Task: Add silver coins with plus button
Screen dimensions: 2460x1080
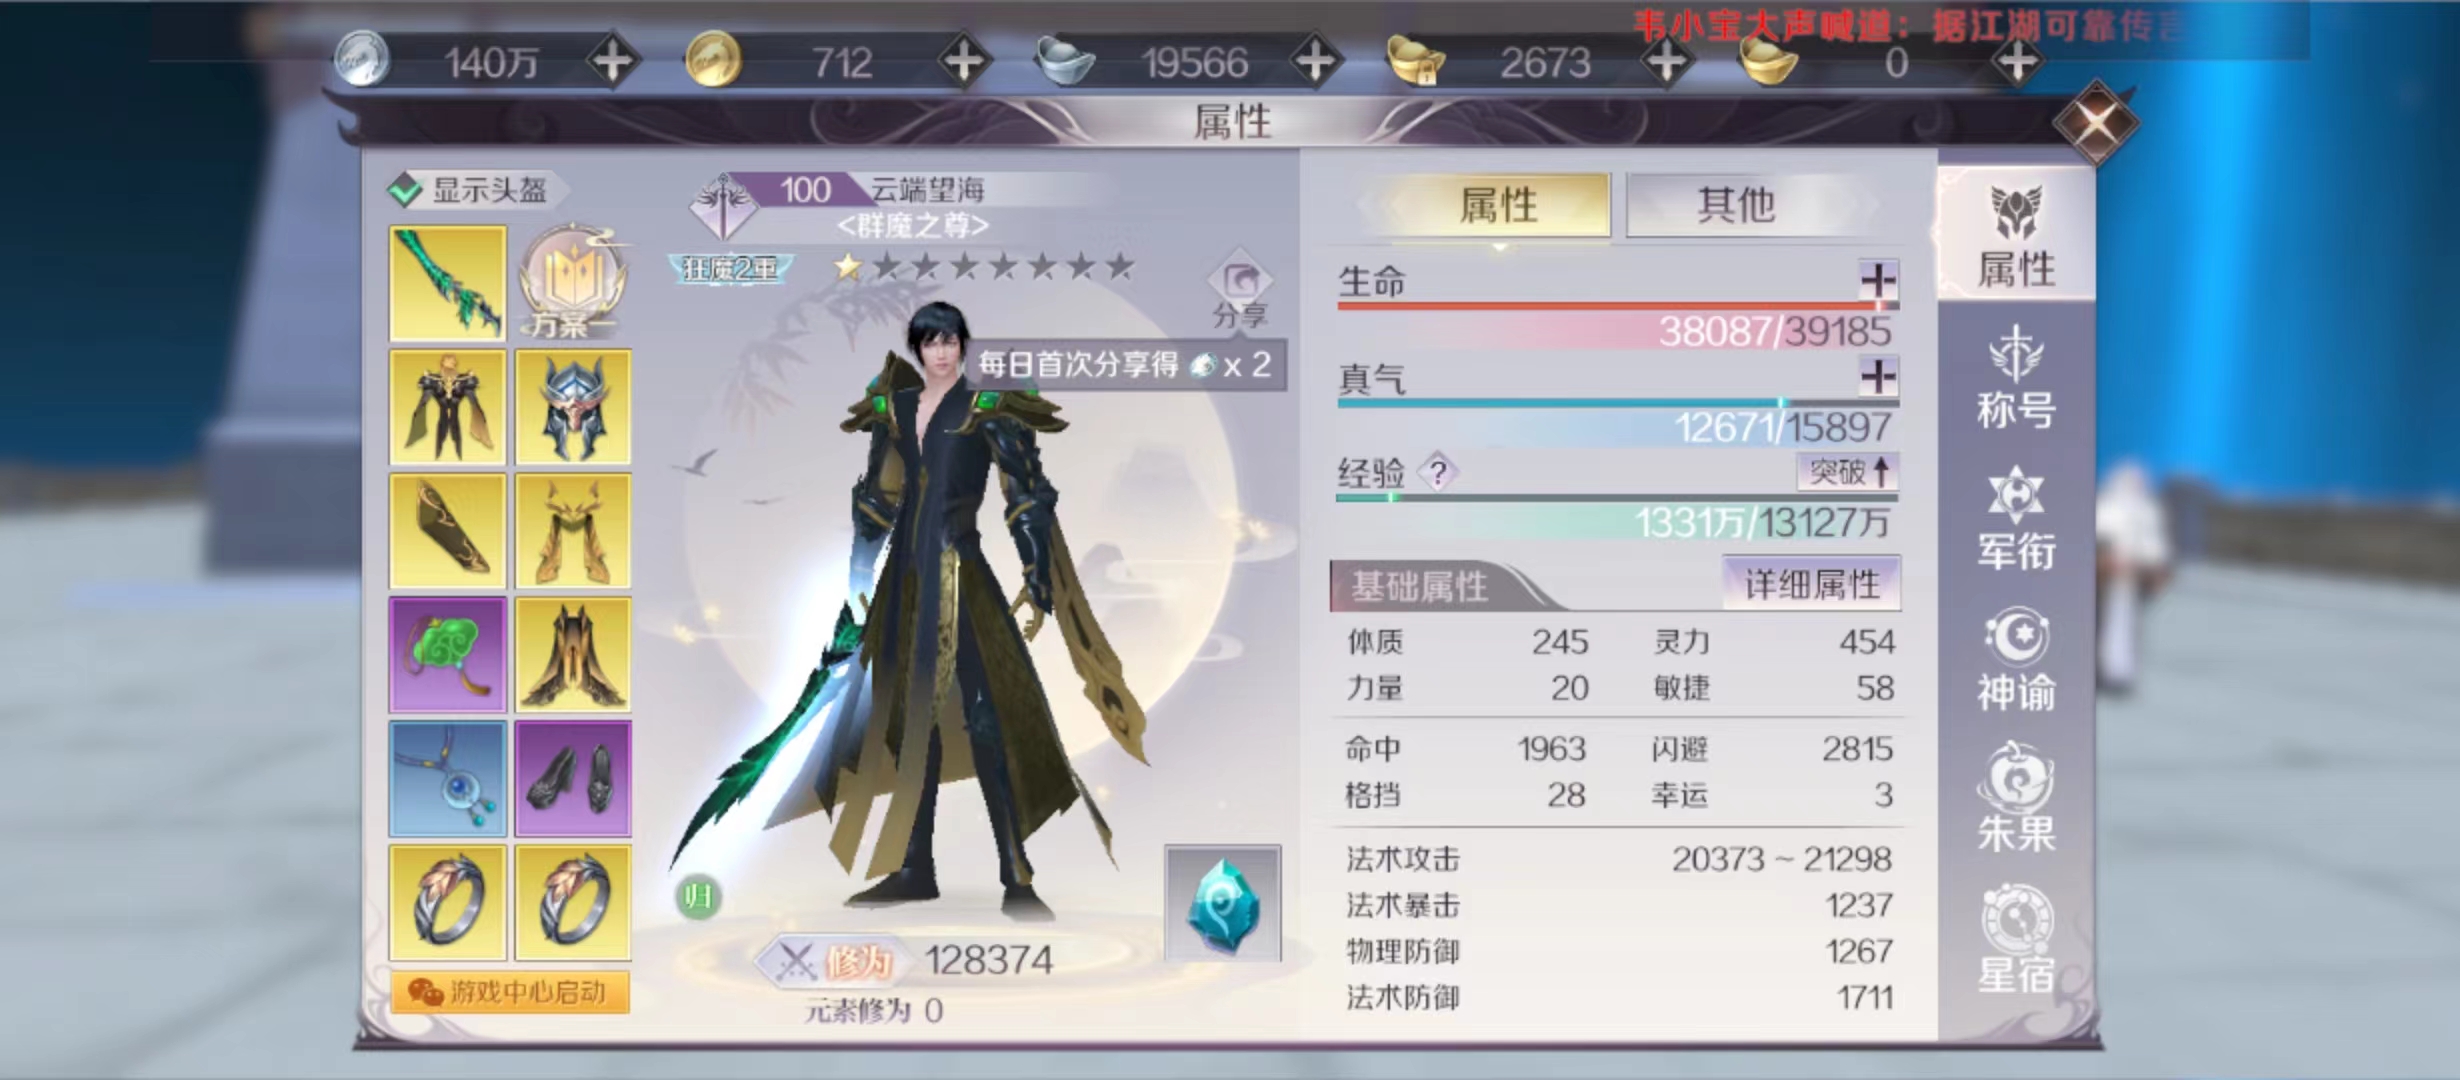Action: [612, 62]
